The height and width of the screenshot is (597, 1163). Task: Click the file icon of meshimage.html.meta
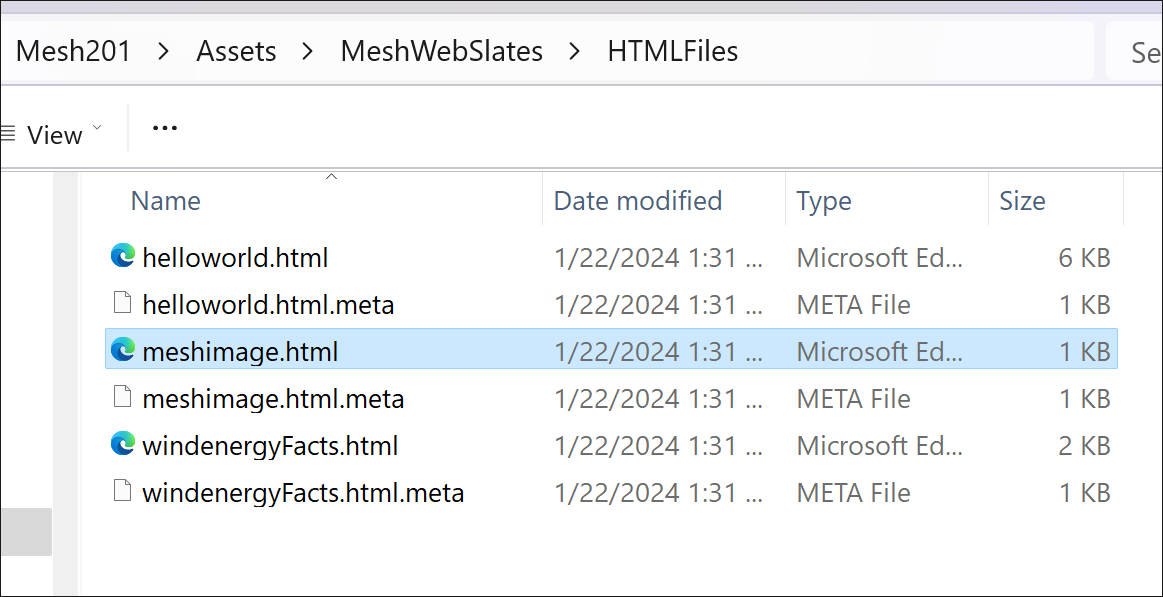(122, 398)
